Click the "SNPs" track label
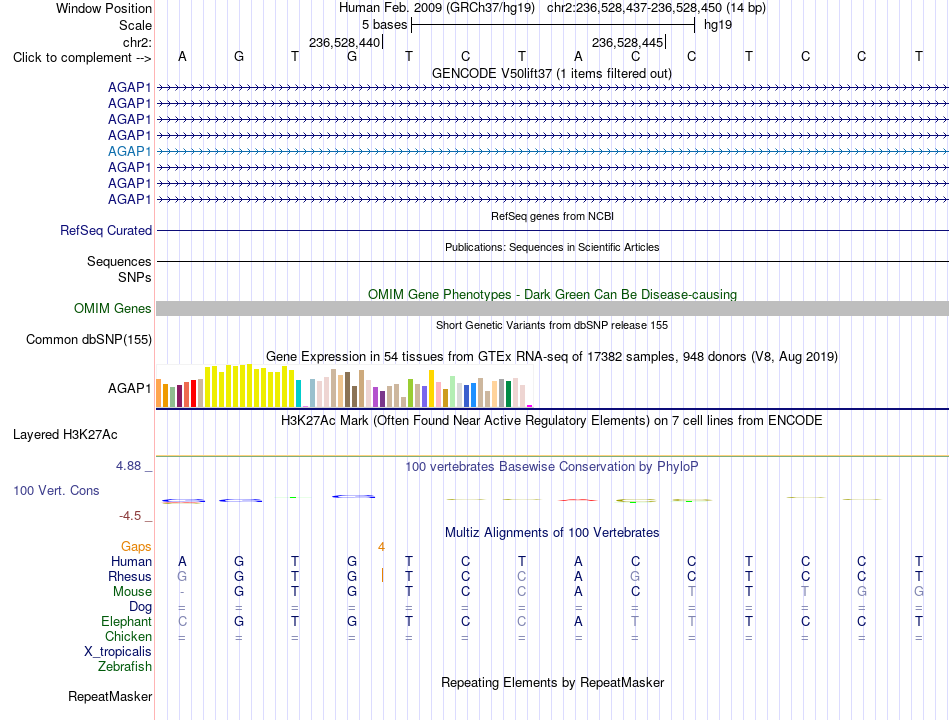This screenshot has width=950, height=720. click(135, 277)
